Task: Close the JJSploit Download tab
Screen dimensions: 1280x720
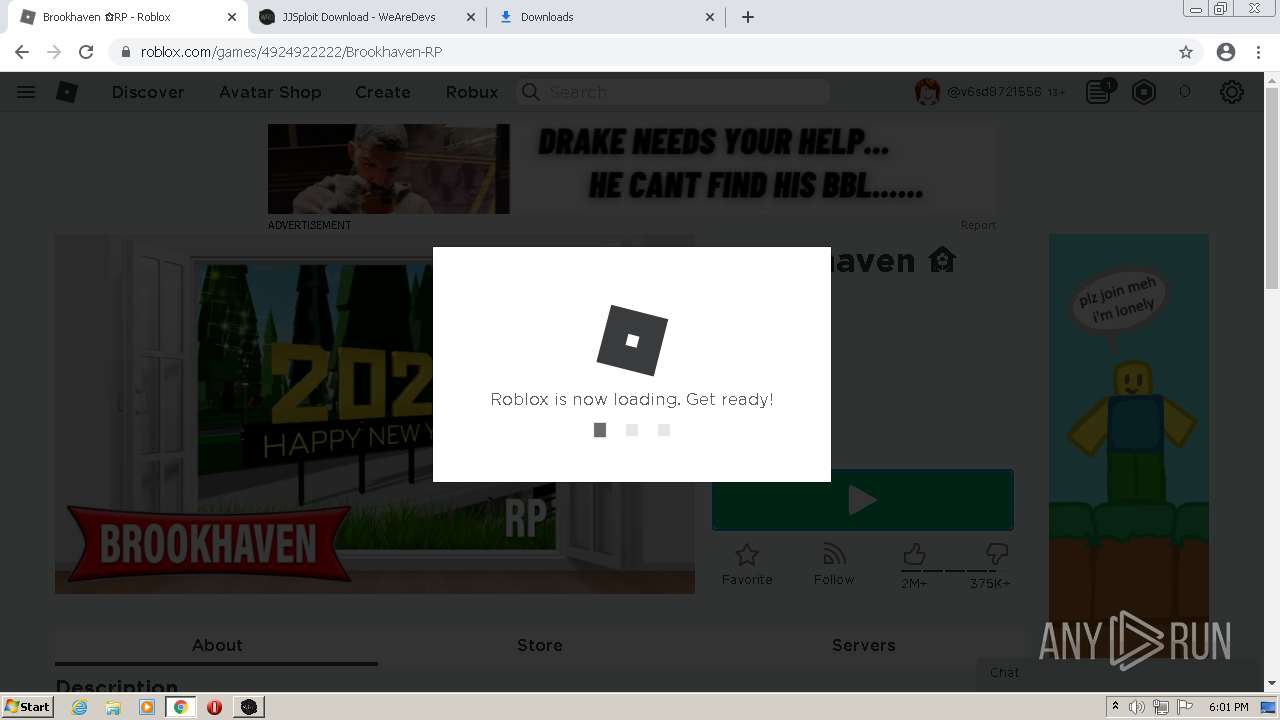Action: click(471, 17)
